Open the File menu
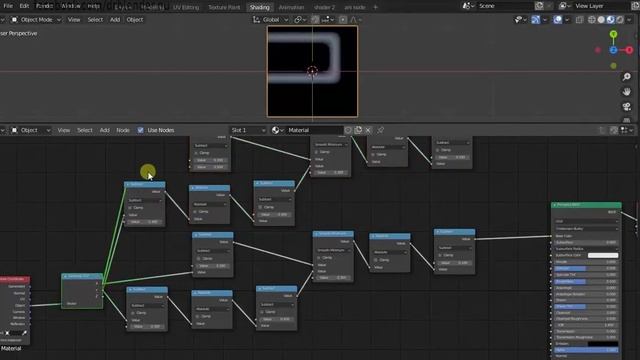This screenshot has height=360, width=640. click(x=8, y=6)
